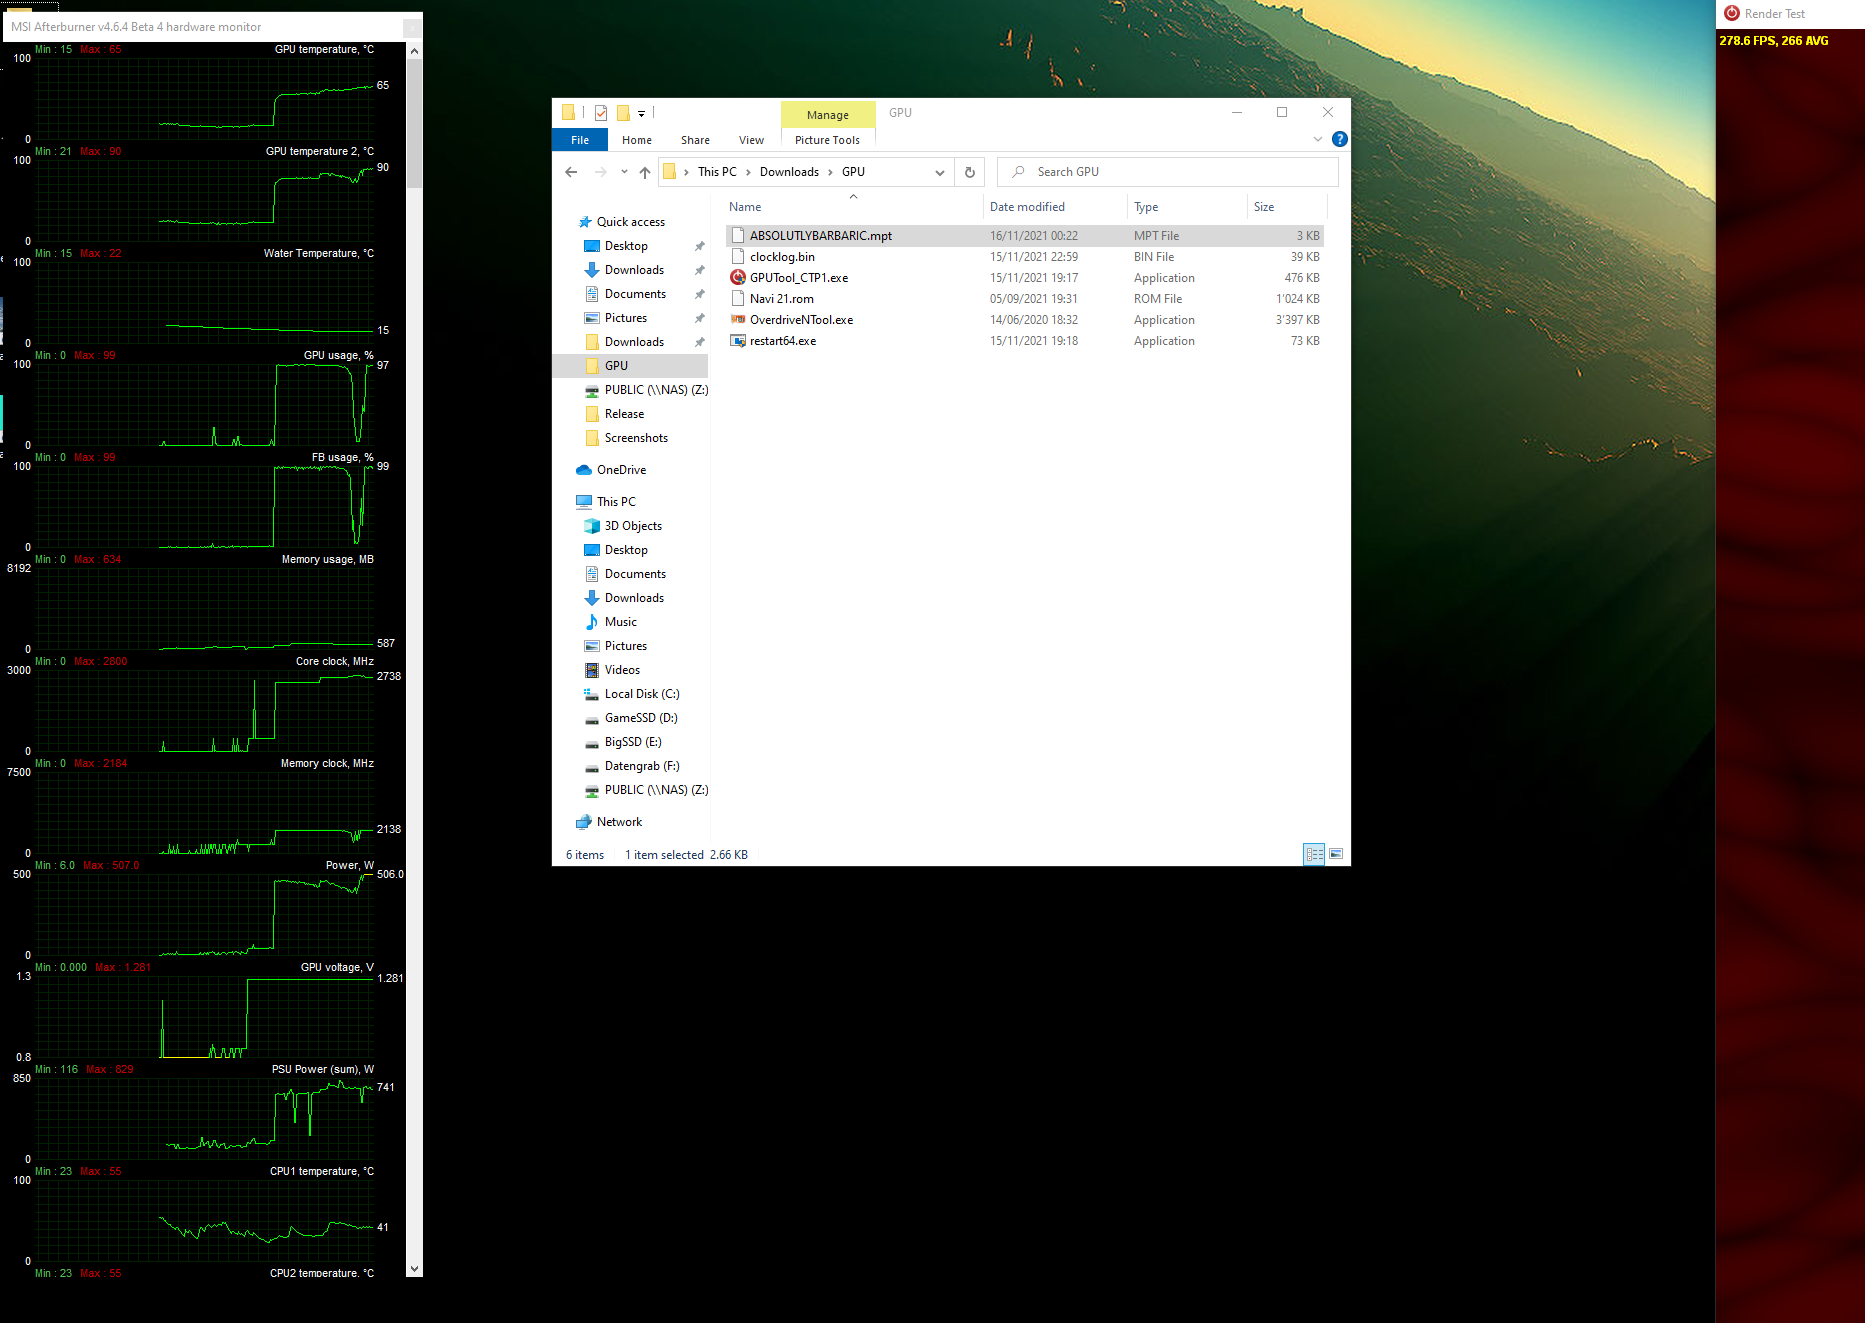
Task: Click chevron after Downloads in breadcrumb
Action: coord(830,172)
